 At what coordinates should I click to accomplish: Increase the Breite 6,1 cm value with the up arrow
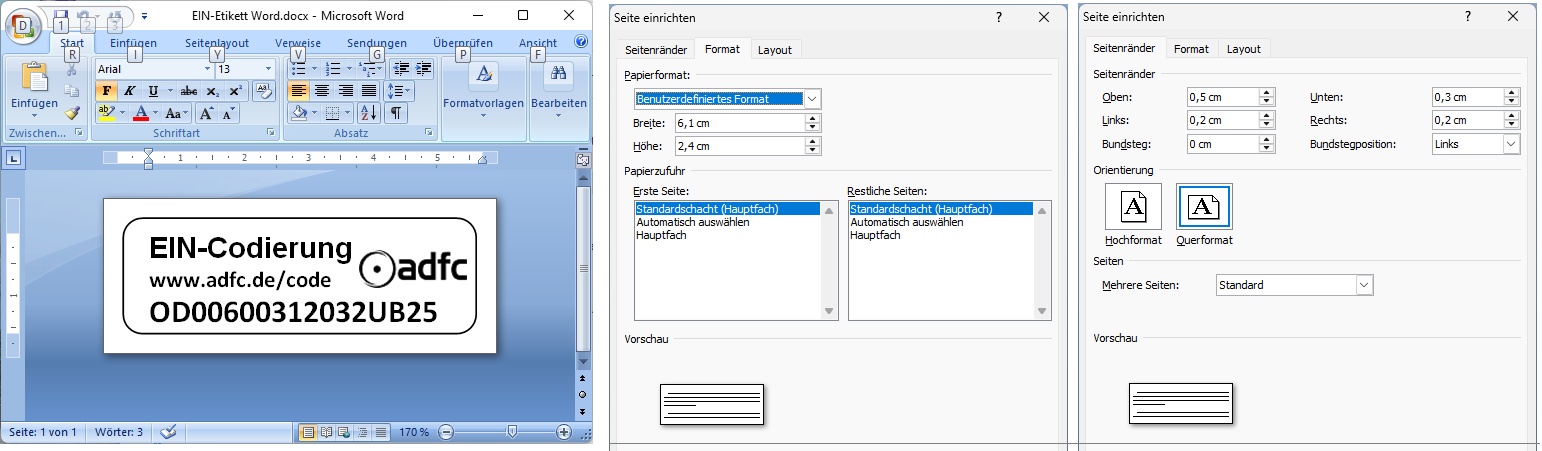[813, 118]
